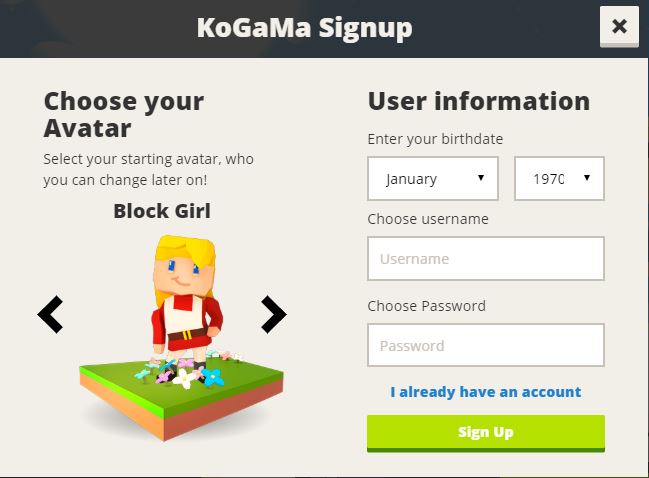This screenshot has height=478, width=649.
Task: Click the "Choose Password" label
Action: point(427,306)
